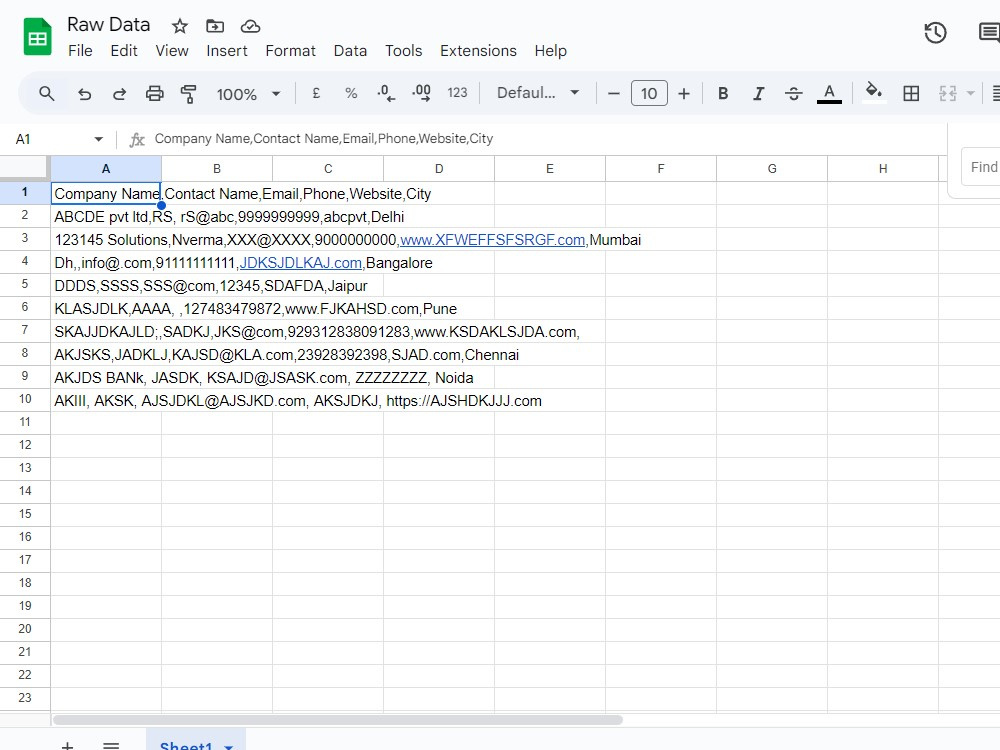Select row 5 header

click(25, 284)
